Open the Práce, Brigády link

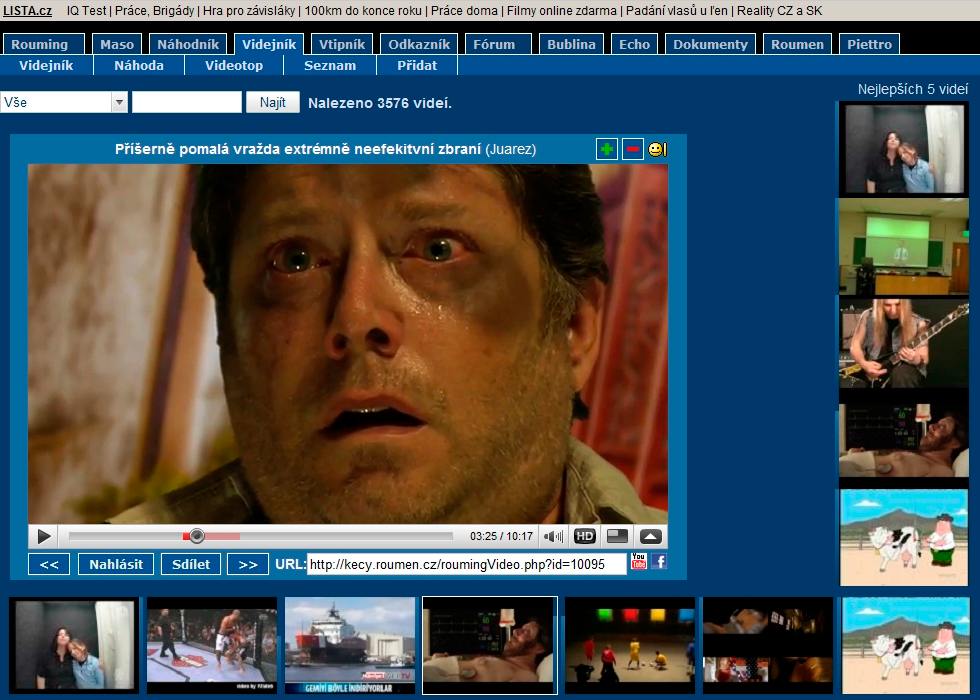pos(154,11)
